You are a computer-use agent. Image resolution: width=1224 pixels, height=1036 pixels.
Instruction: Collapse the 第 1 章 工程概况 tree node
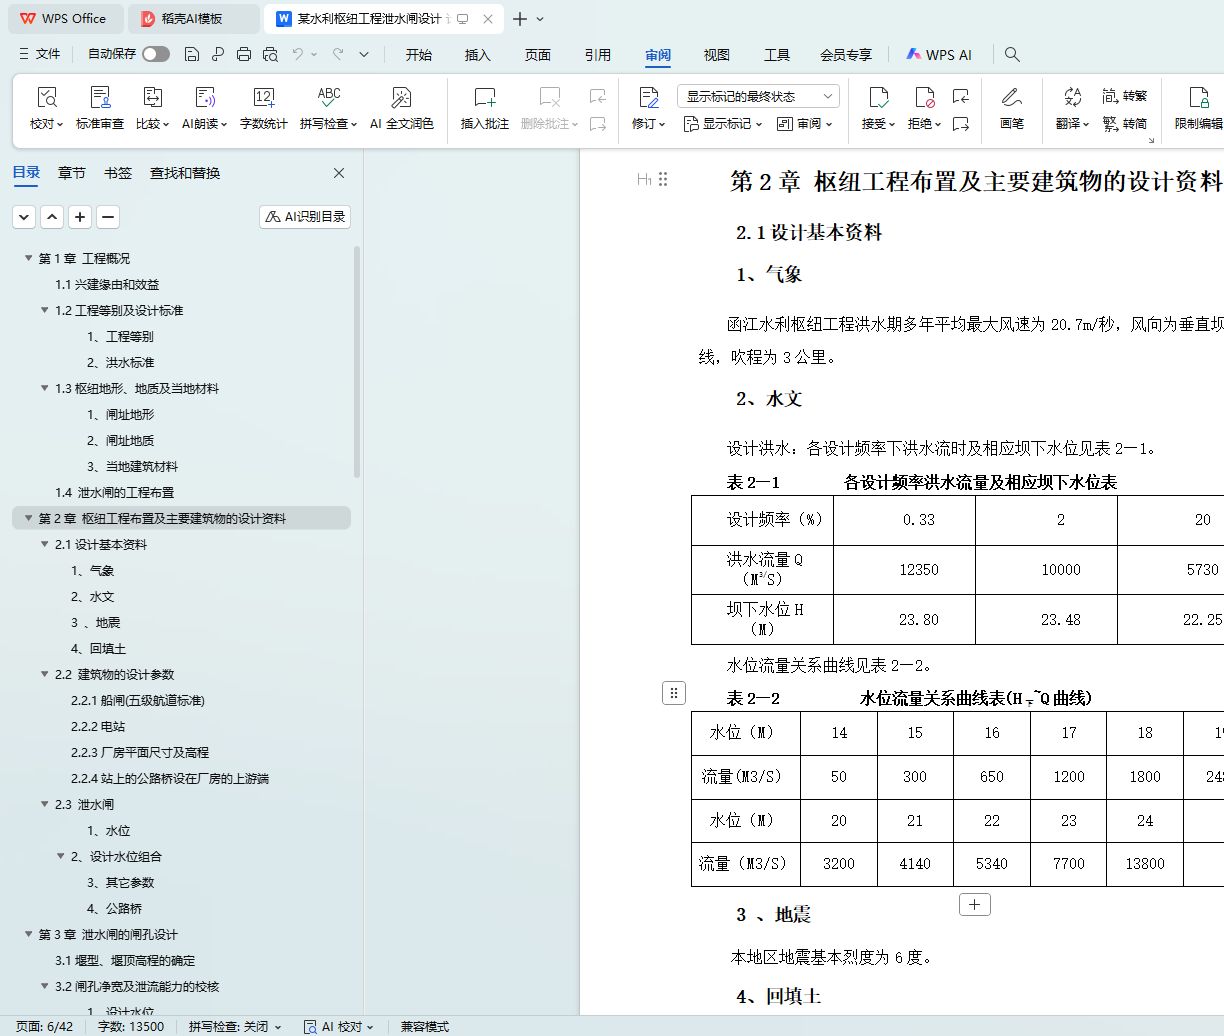click(29, 259)
